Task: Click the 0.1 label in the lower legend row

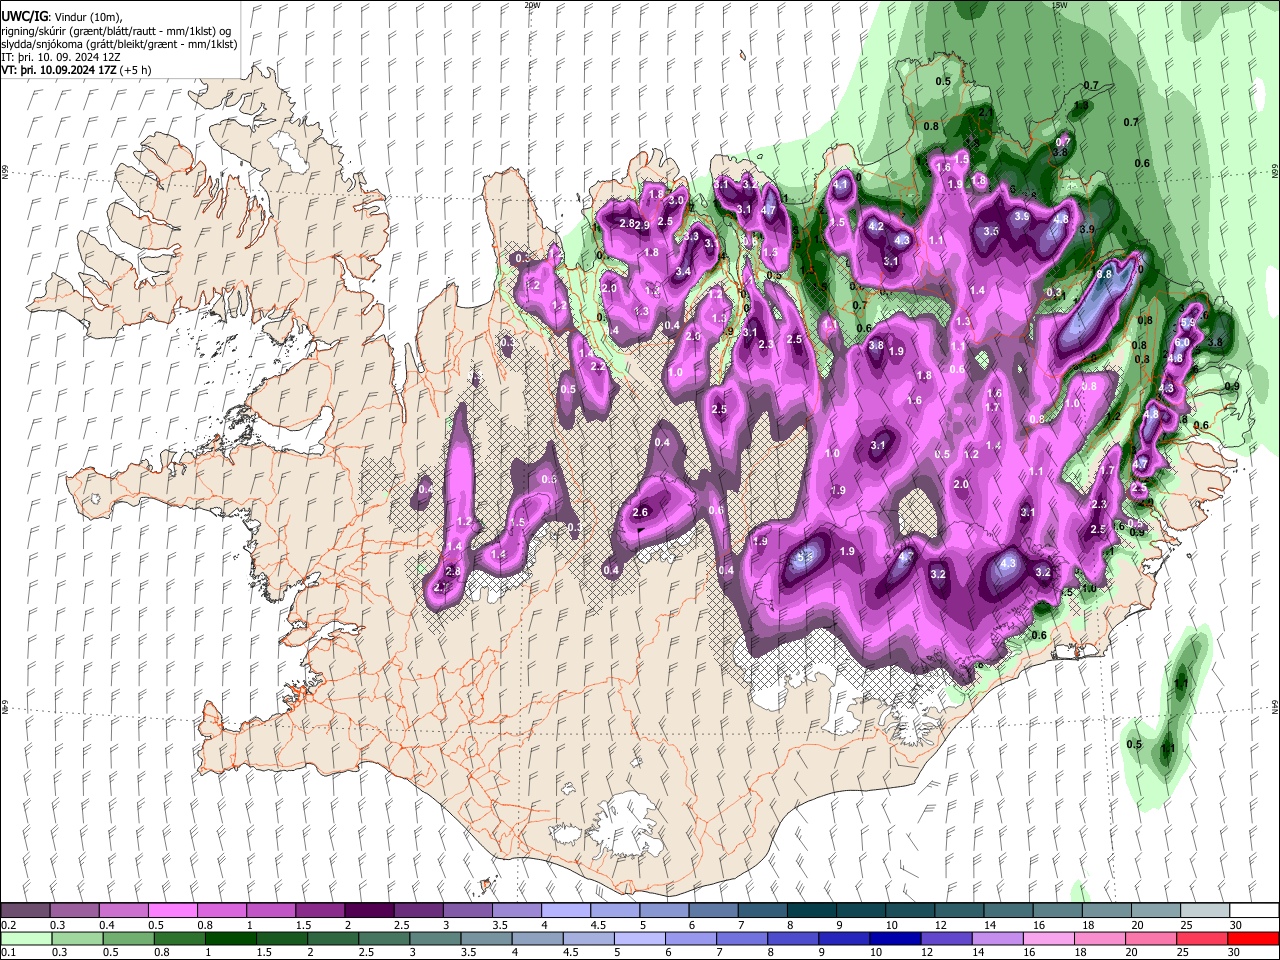Action: click(8, 953)
